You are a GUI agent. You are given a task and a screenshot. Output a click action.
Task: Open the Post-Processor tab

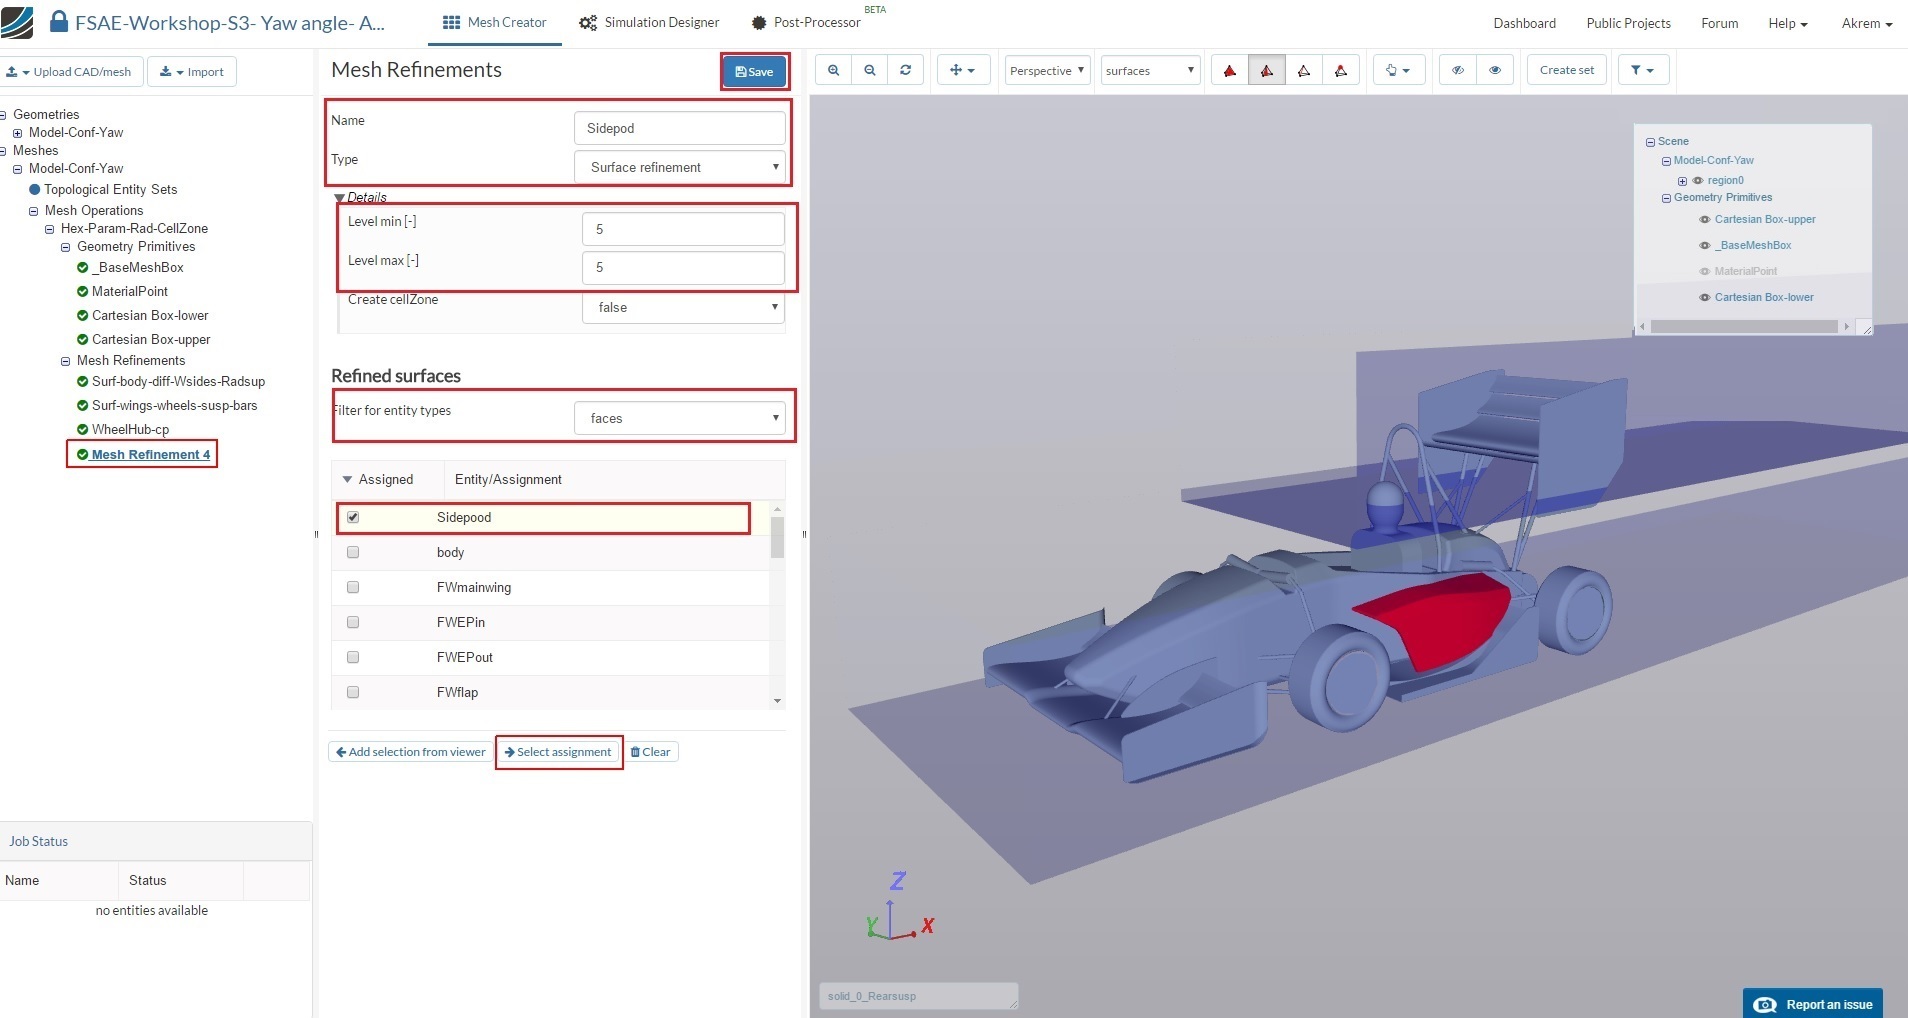[806, 22]
